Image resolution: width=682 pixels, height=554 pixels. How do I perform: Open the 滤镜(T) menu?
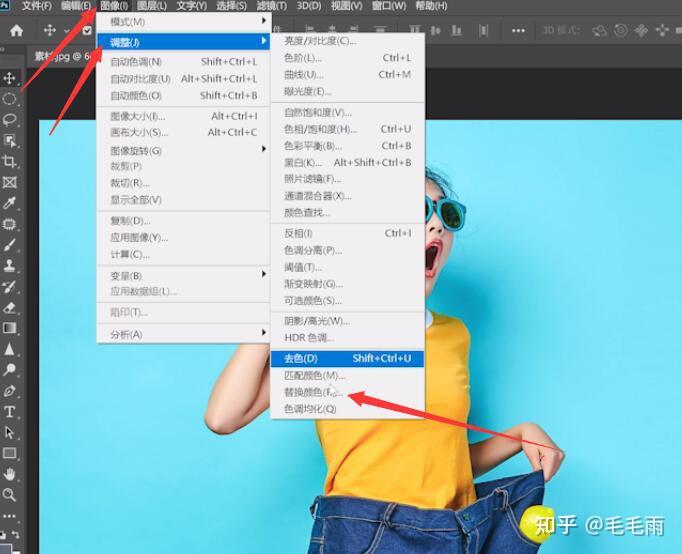pos(272,6)
